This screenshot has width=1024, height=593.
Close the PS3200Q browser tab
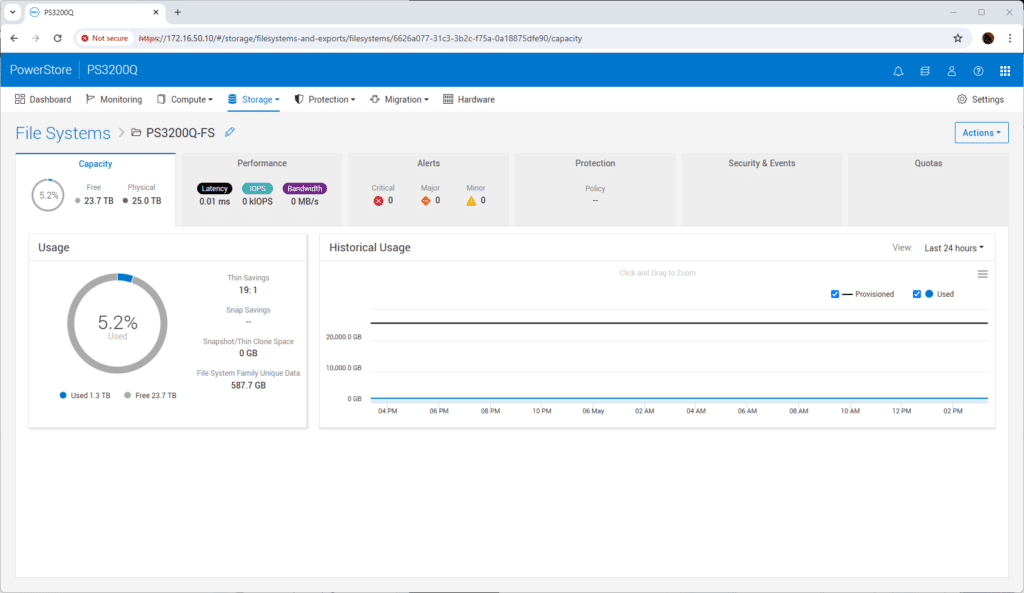[156, 12]
